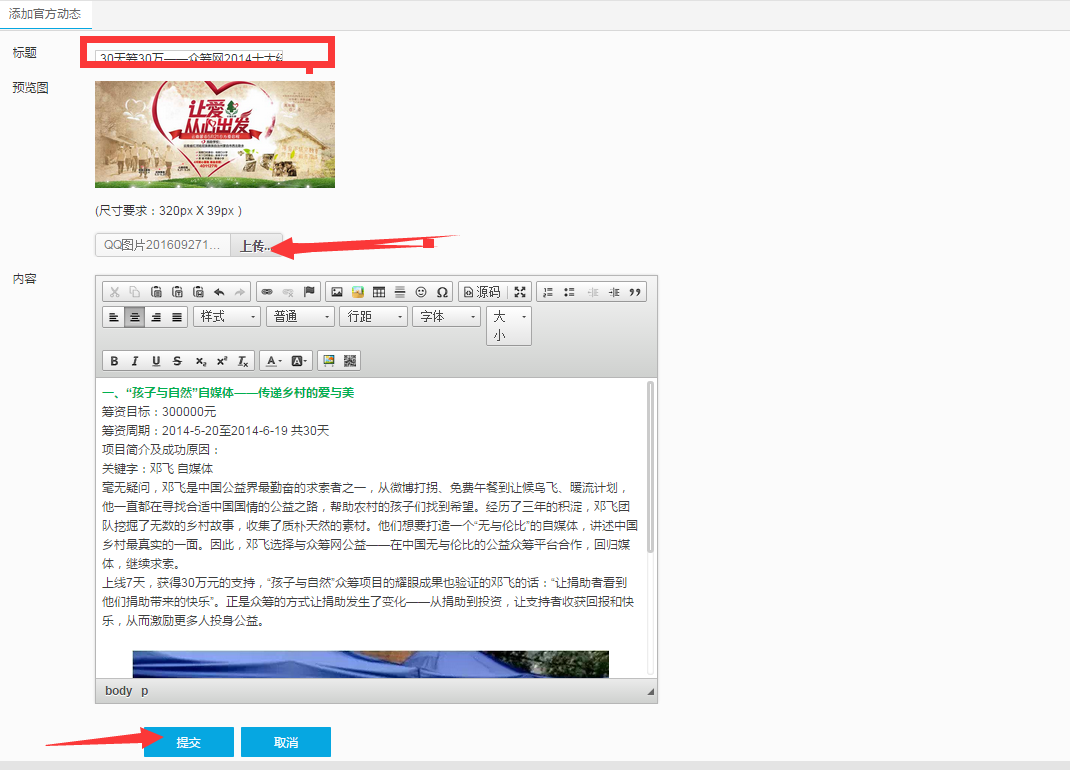Screen dimensions: 1070x770
Task: Expand the 字体 font dropdown
Action: pyautogui.click(x=446, y=317)
